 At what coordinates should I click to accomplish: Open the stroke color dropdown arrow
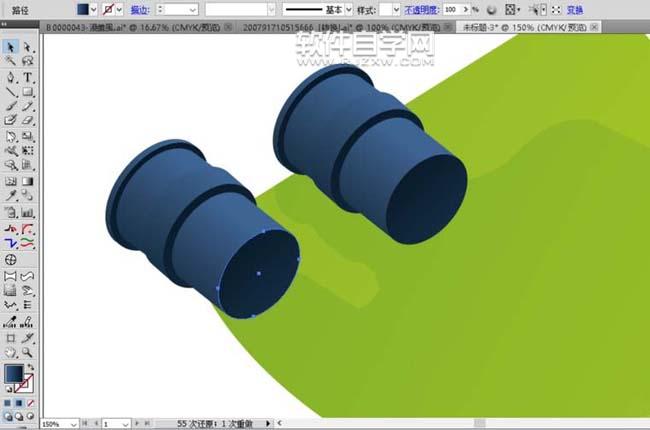pos(119,9)
